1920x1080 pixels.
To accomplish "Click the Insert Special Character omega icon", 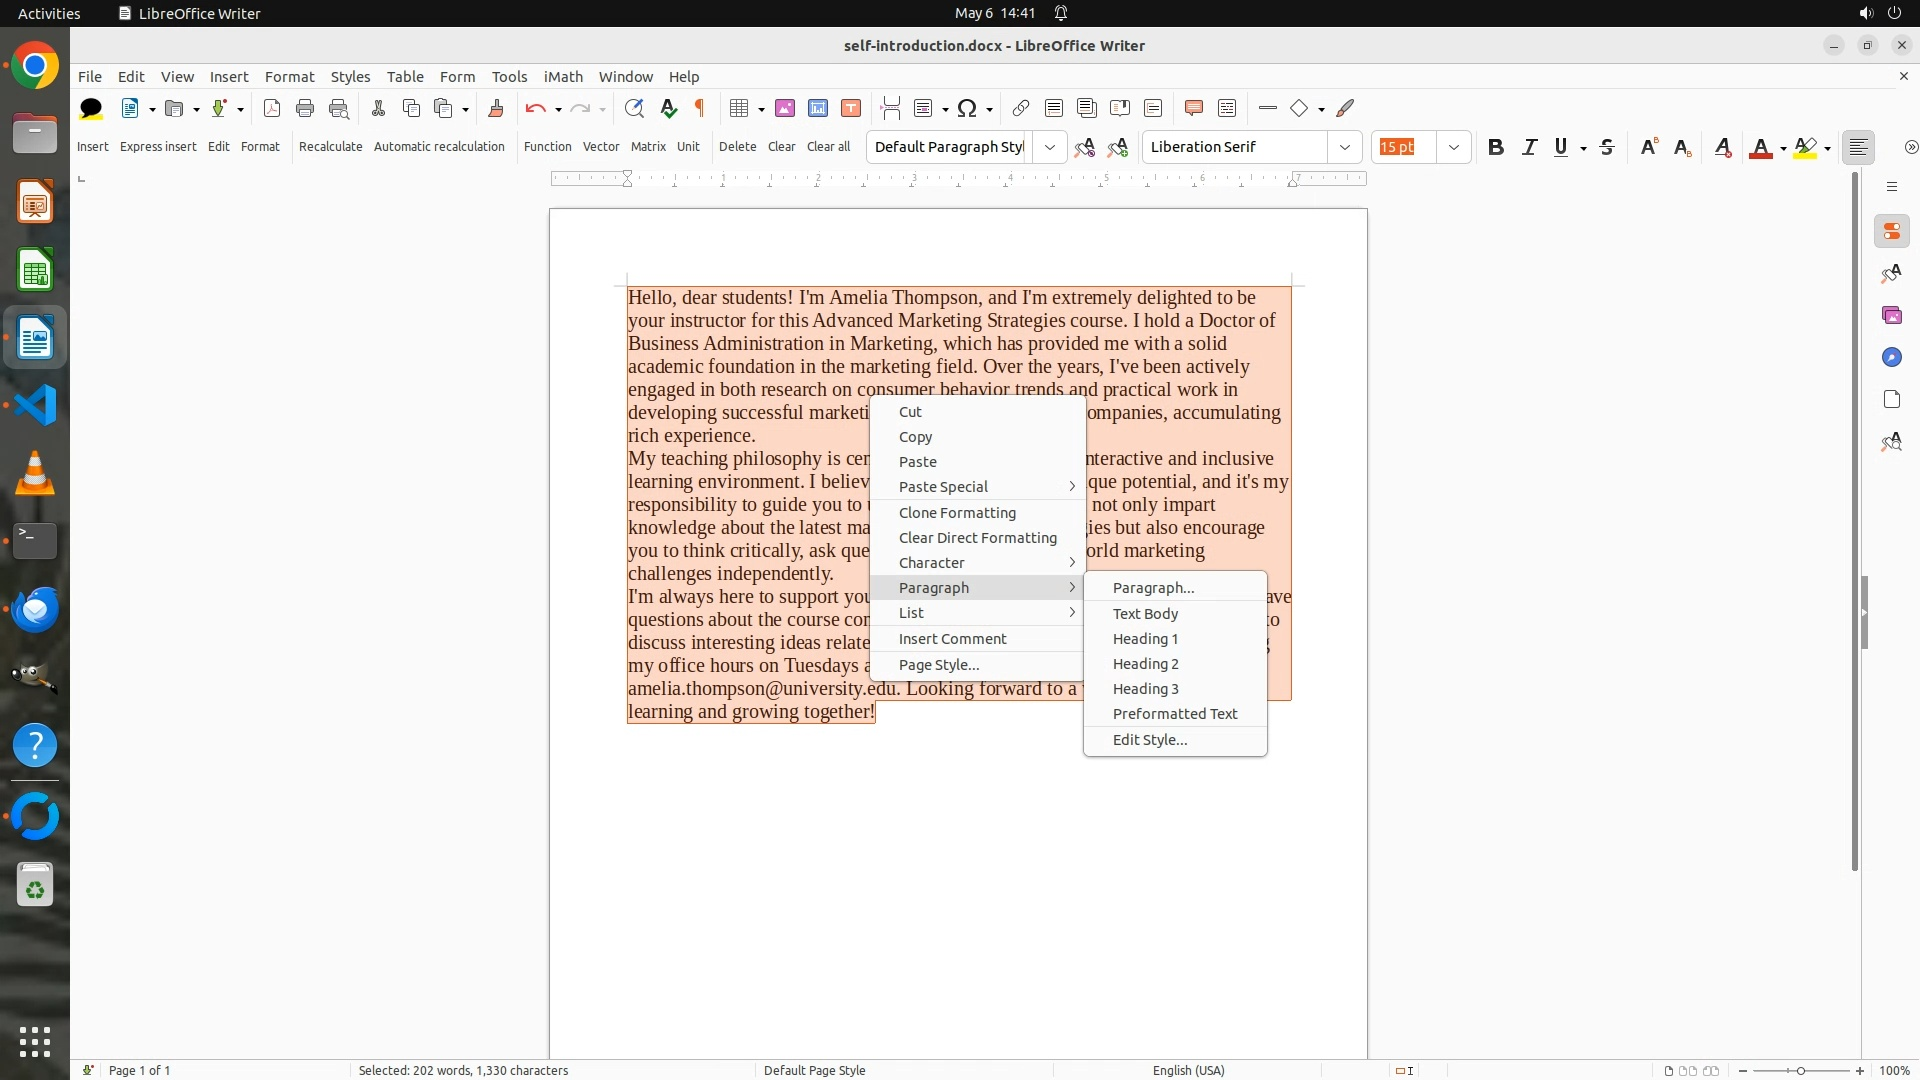I will tap(966, 108).
